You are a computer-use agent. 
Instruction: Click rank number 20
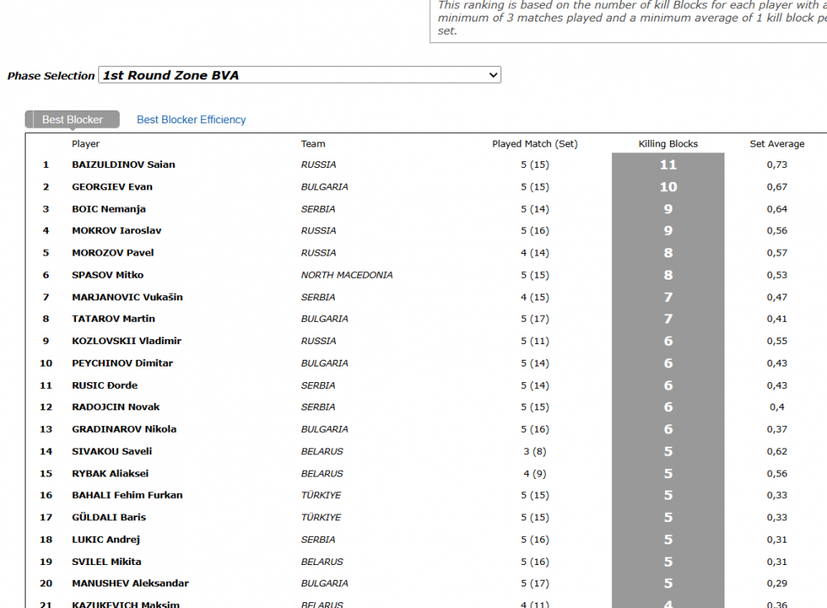(x=46, y=583)
